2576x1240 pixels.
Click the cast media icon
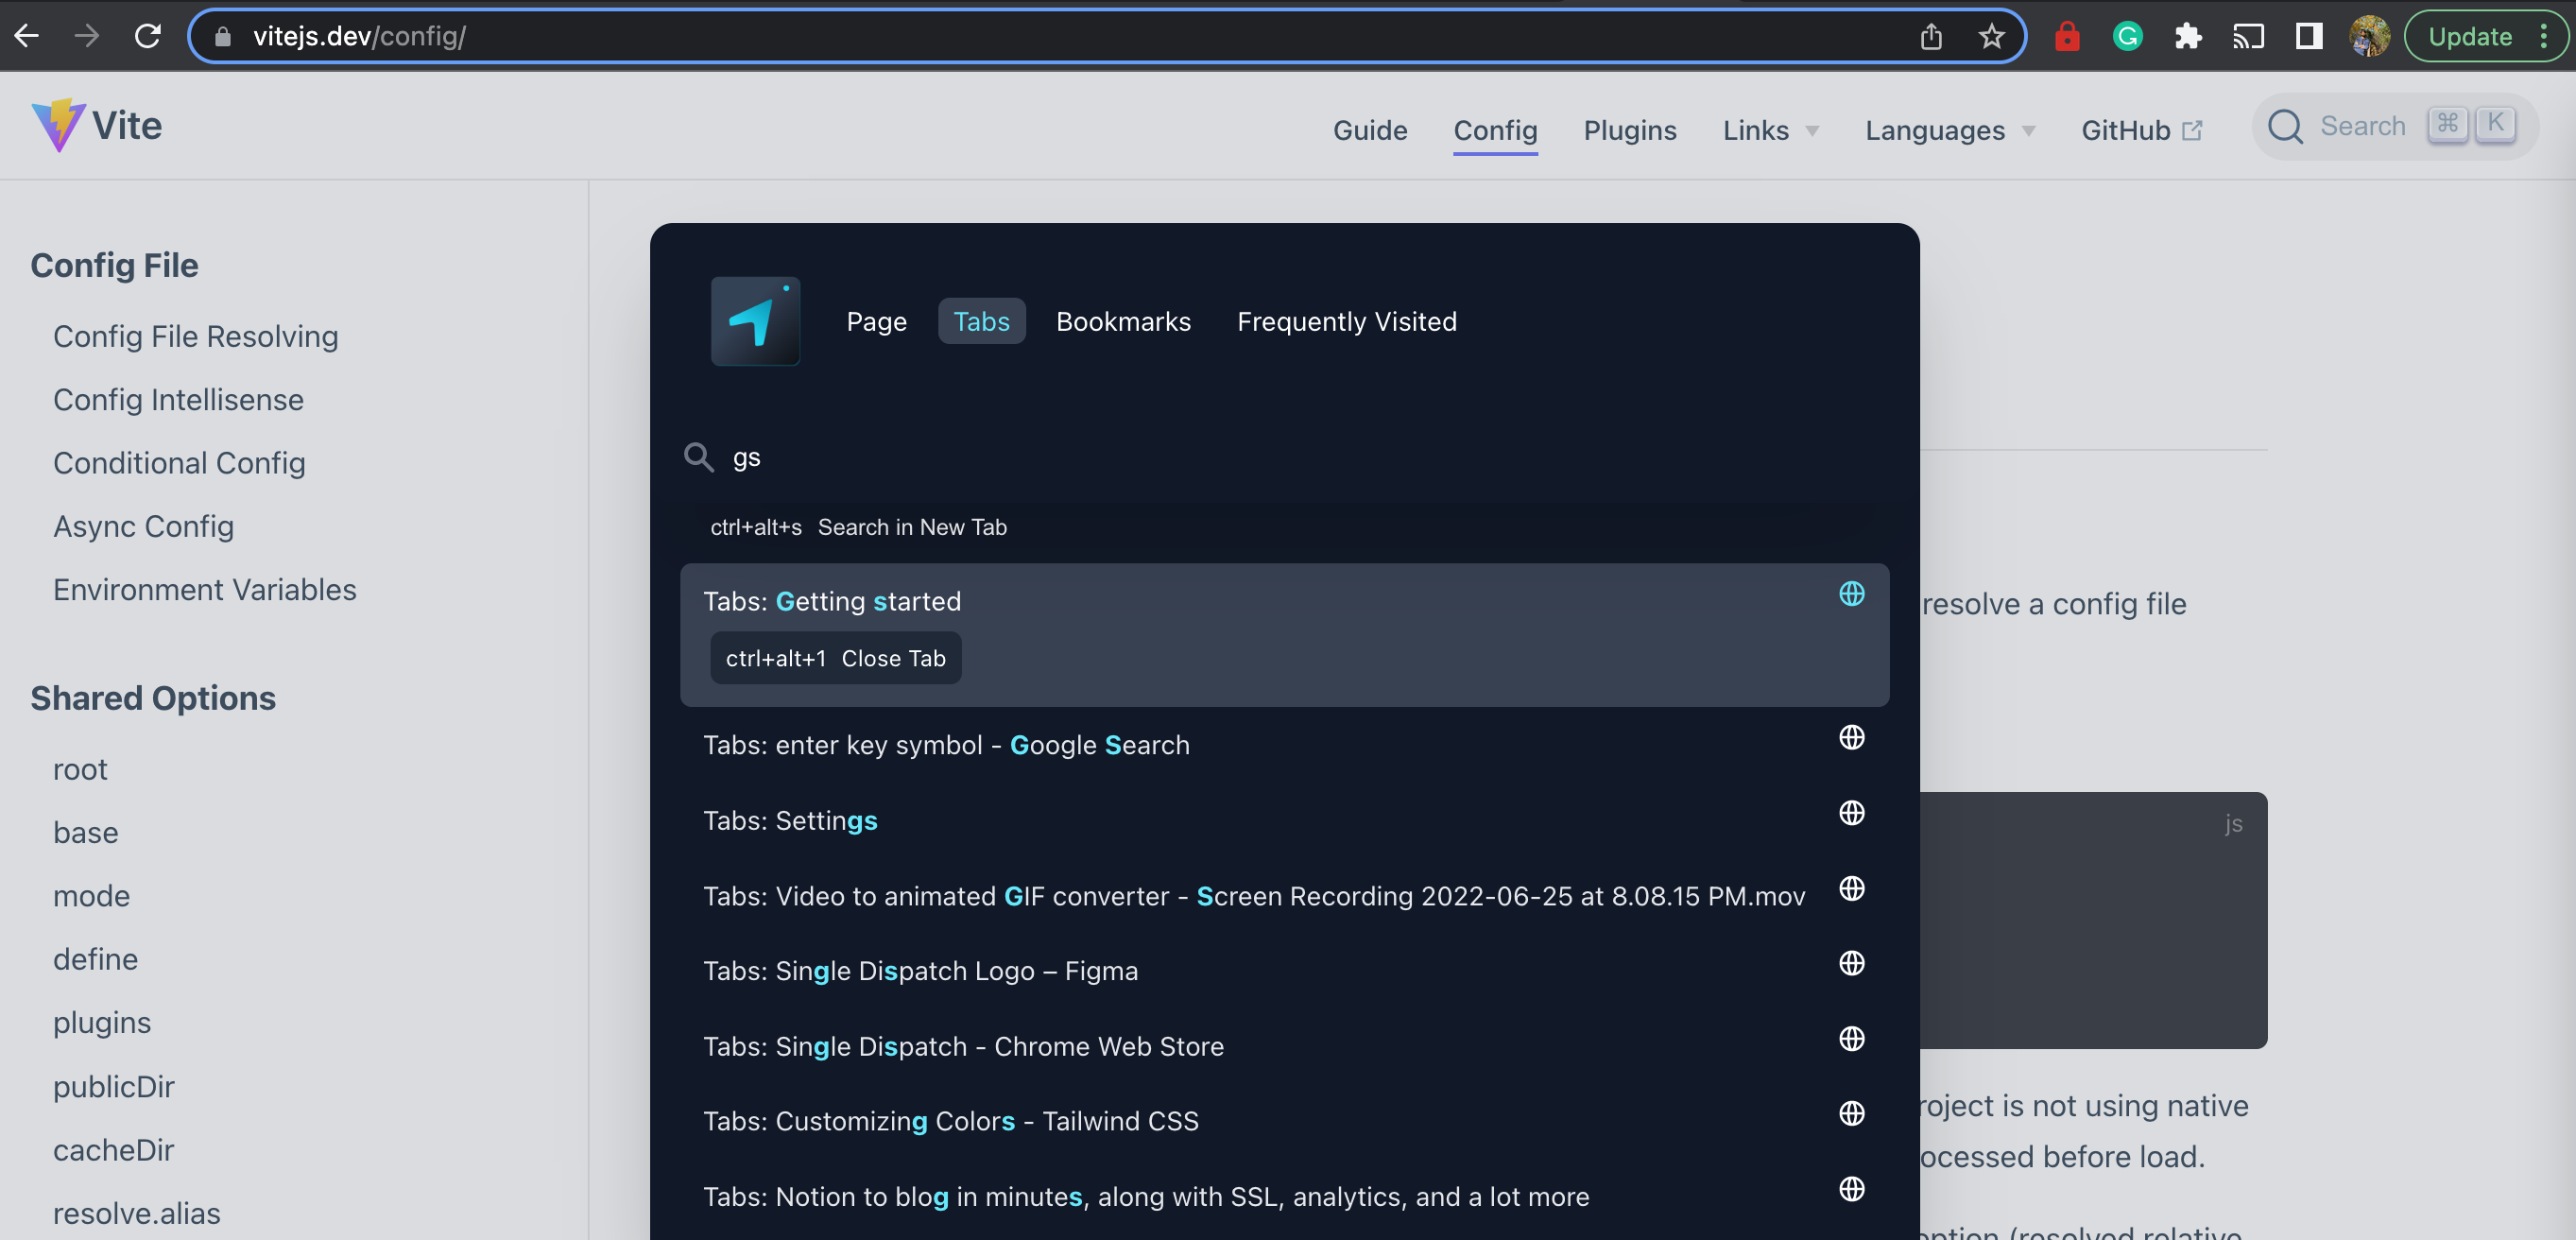pyautogui.click(x=2248, y=37)
